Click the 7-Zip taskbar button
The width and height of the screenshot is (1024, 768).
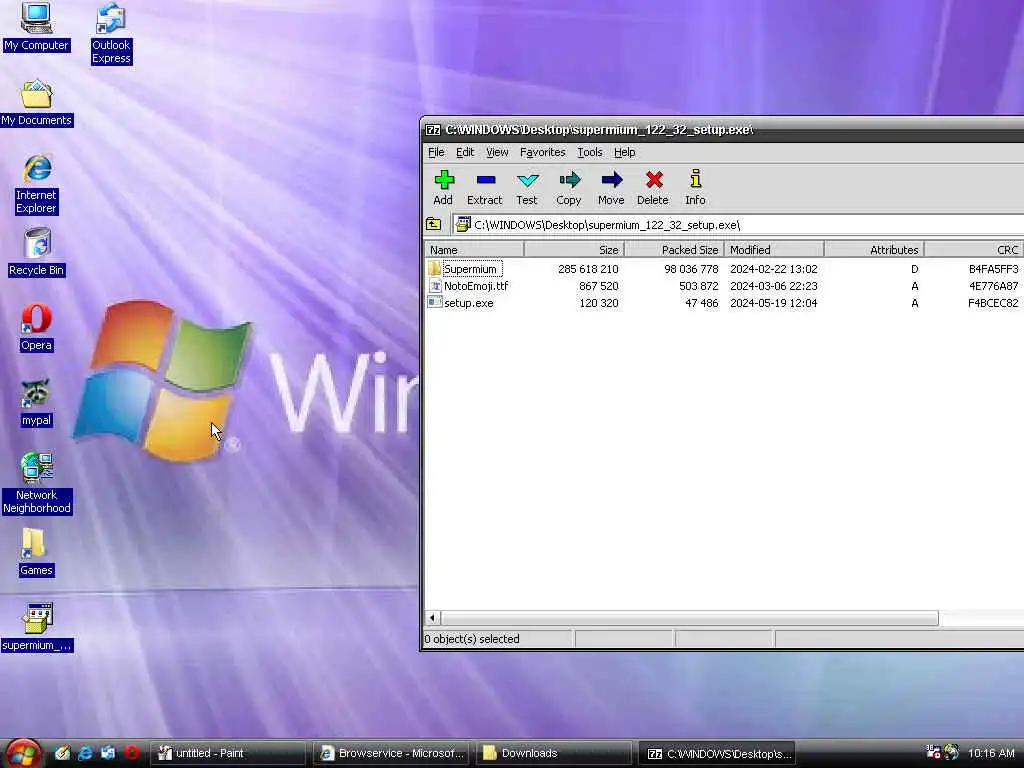[717, 754]
